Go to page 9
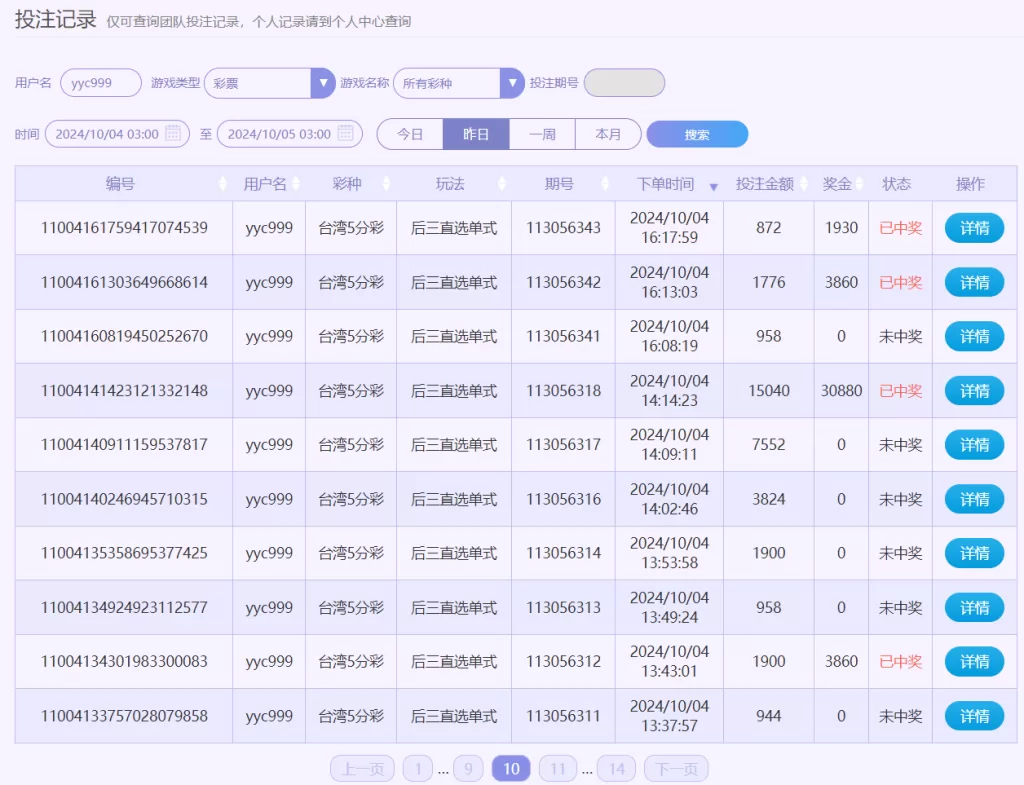Image resolution: width=1024 pixels, height=785 pixels. tap(468, 769)
